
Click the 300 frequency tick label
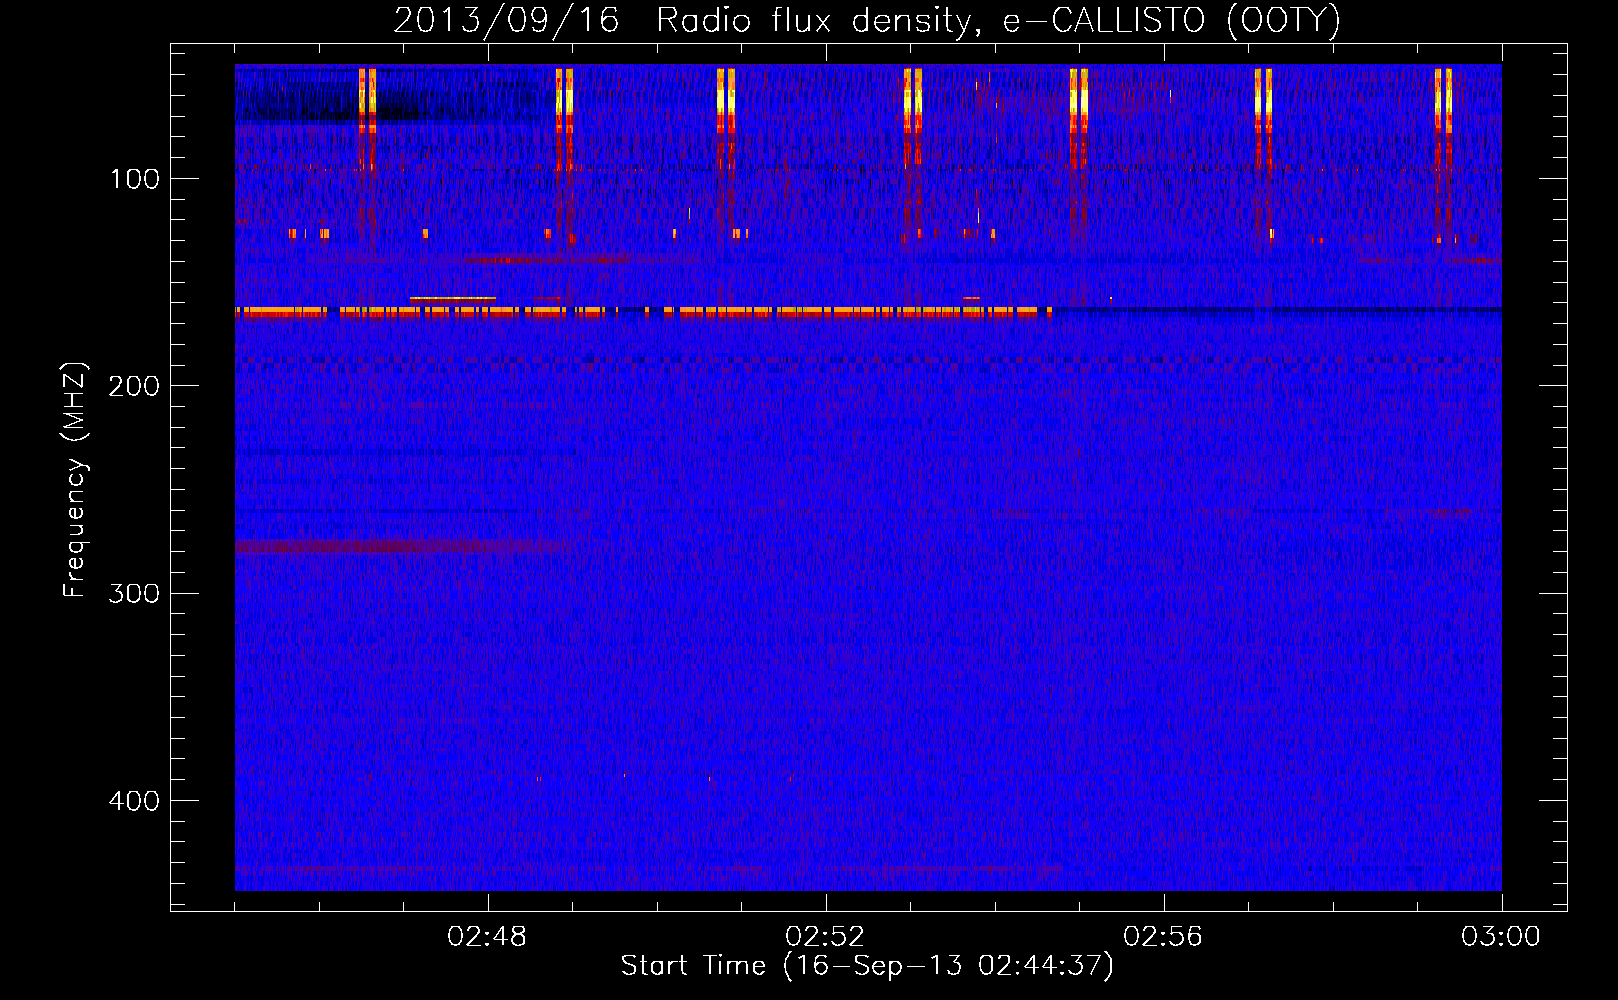pyautogui.click(x=135, y=594)
